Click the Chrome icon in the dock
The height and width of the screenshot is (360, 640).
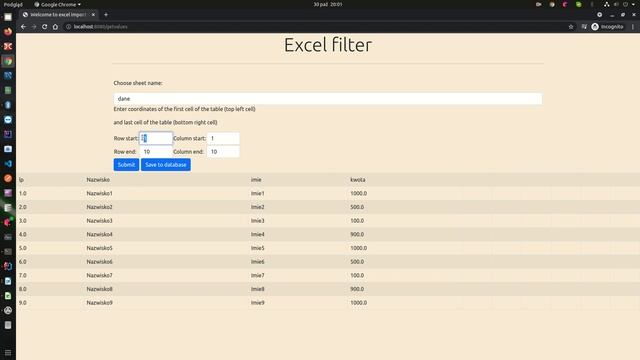(x=8, y=61)
